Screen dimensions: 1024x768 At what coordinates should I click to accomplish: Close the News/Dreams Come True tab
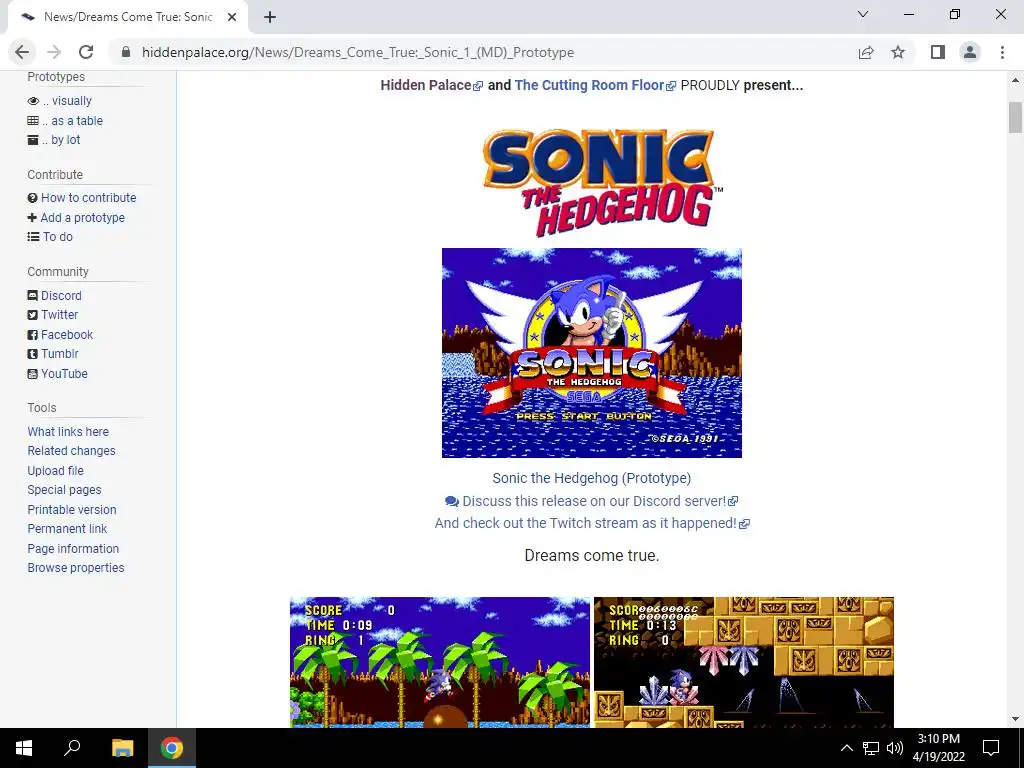tap(232, 17)
